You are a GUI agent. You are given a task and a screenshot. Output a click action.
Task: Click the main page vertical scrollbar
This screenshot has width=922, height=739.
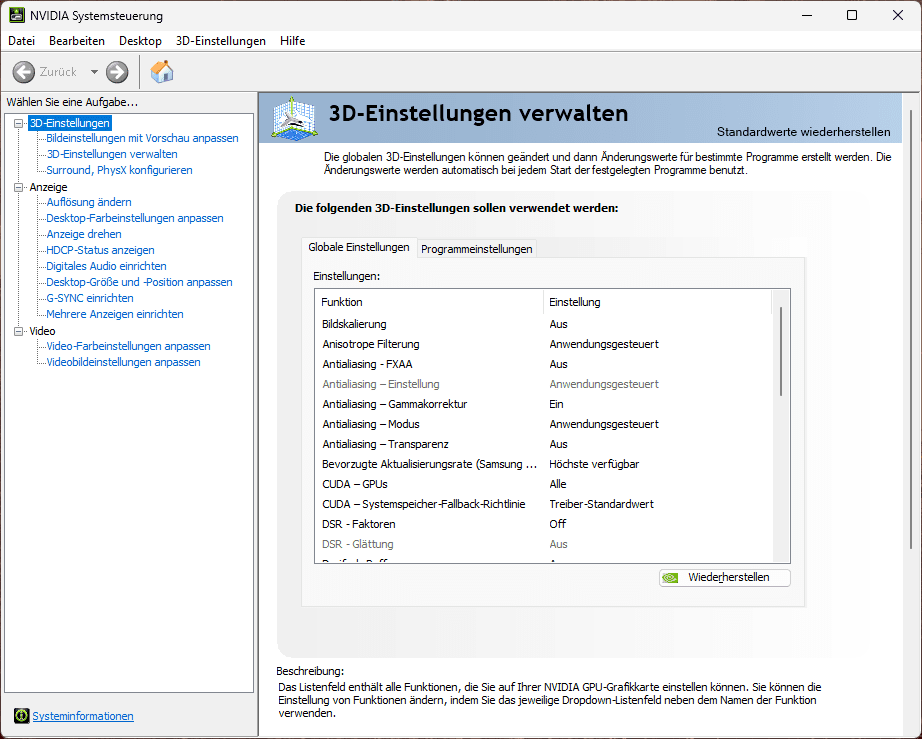[x=911, y=329]
